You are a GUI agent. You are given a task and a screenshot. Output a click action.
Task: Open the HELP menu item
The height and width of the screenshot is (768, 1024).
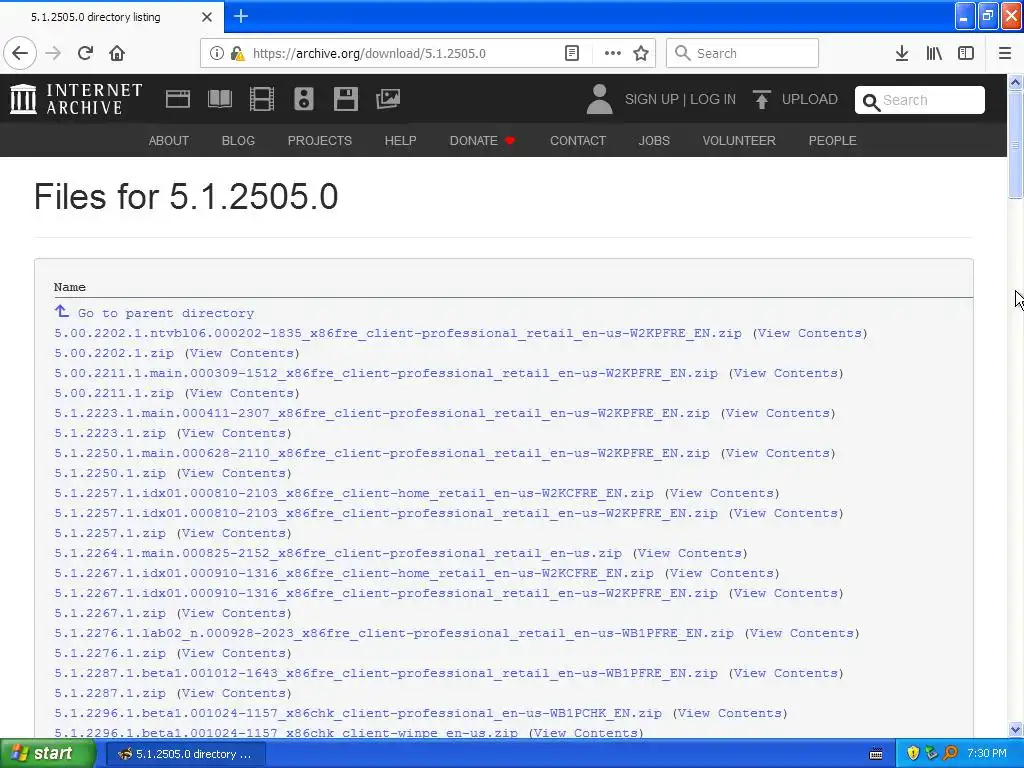[400, 140]
